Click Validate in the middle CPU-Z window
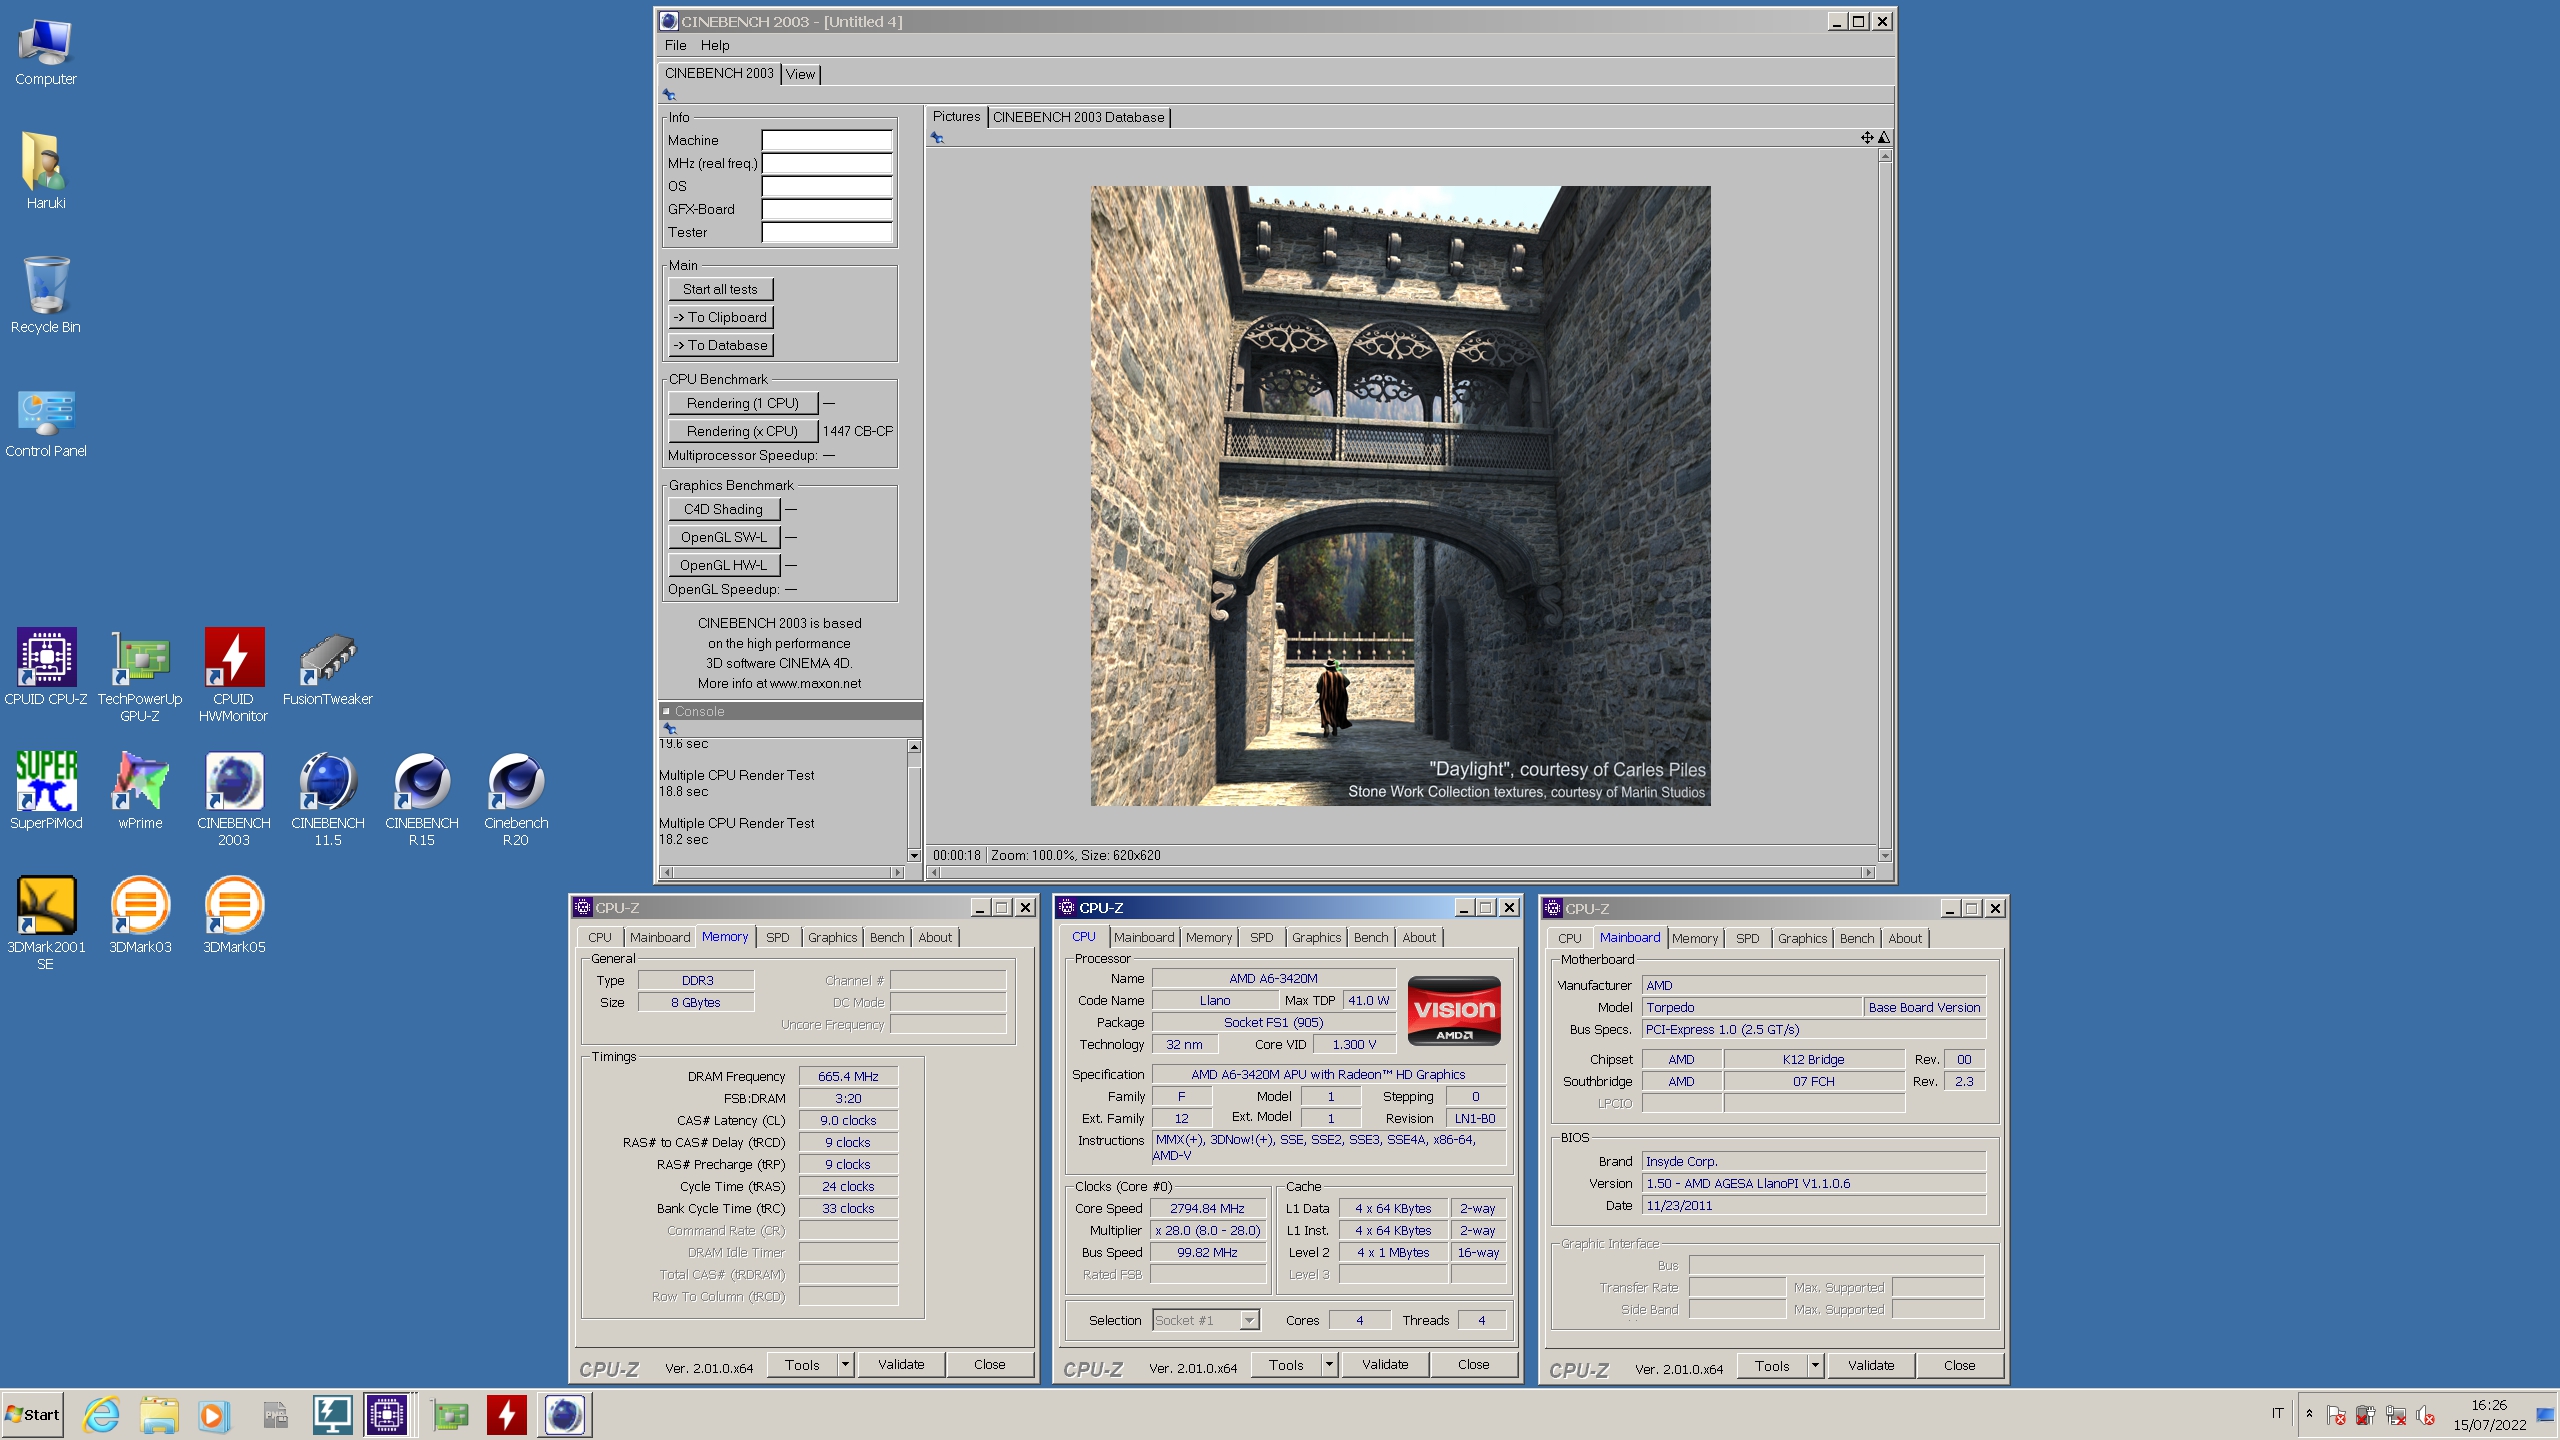 click(x=1384, y=1364)
